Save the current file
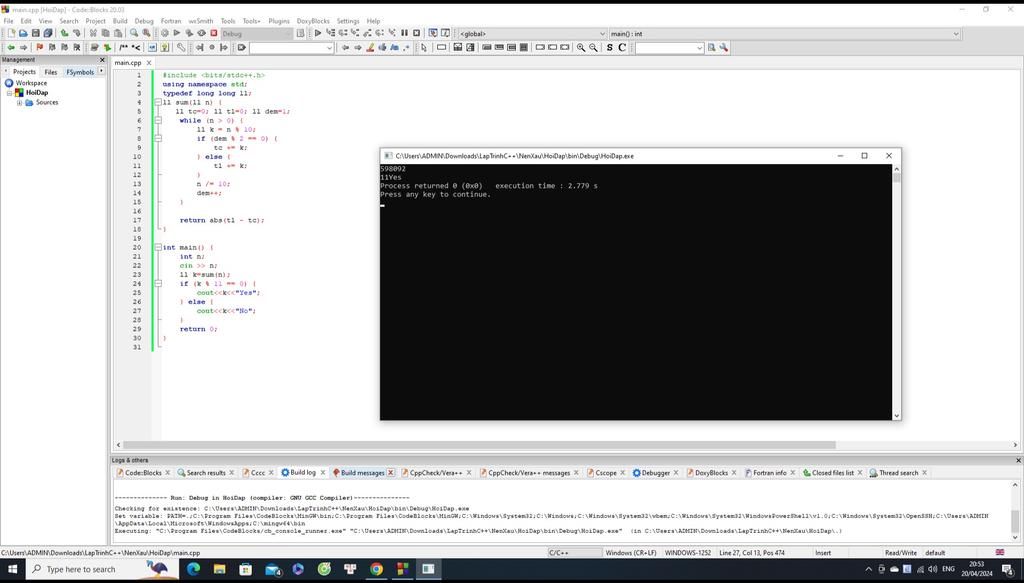 tap(35, 33)
